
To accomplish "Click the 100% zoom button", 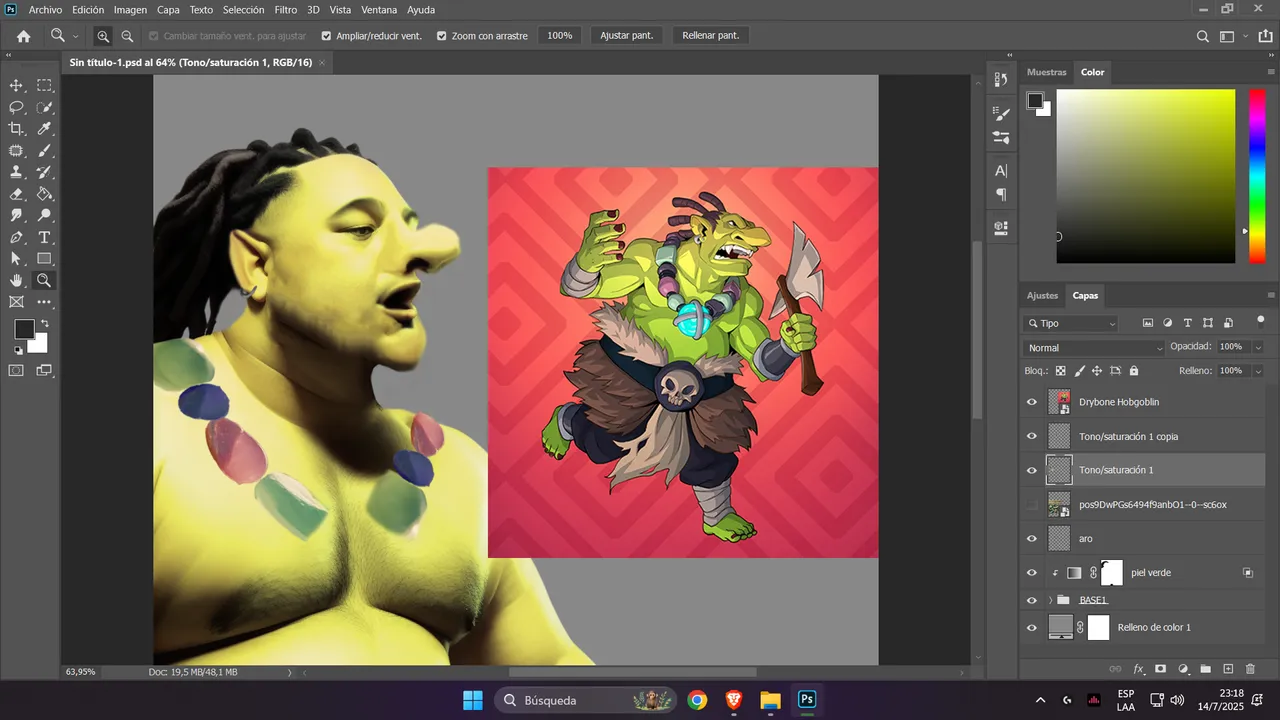I will point(560,36).
